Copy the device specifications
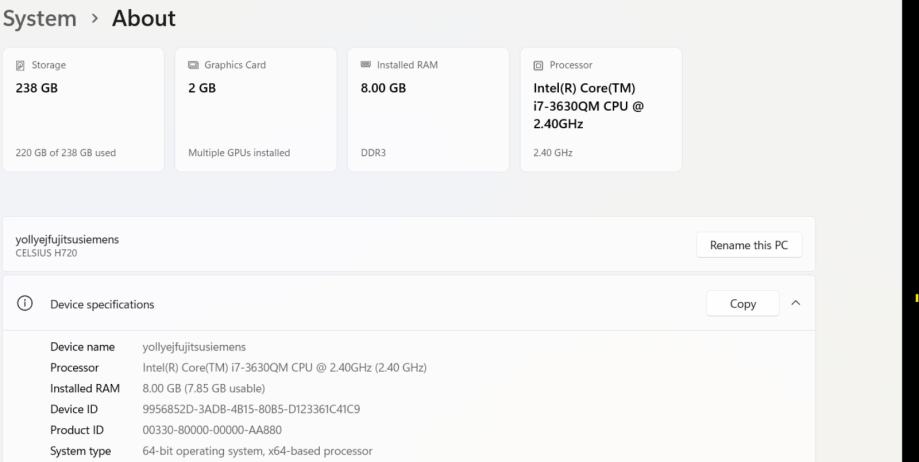919x462 pixels. (742, 304)
